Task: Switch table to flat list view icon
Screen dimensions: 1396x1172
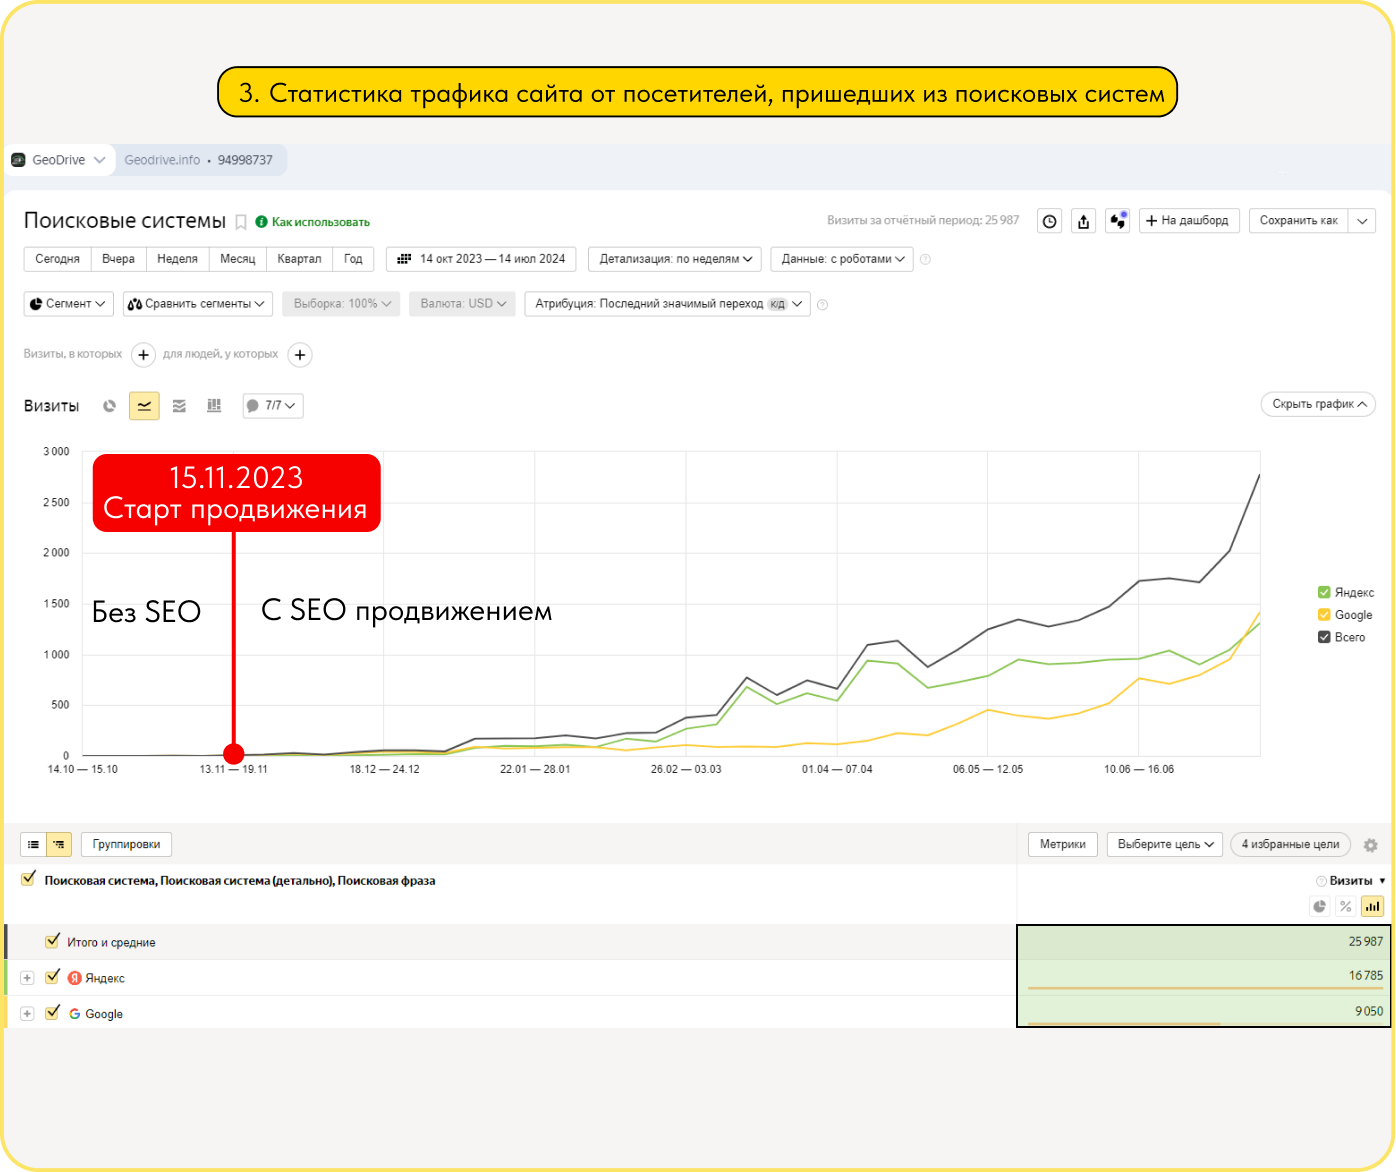Action: (x=33, y=845)
